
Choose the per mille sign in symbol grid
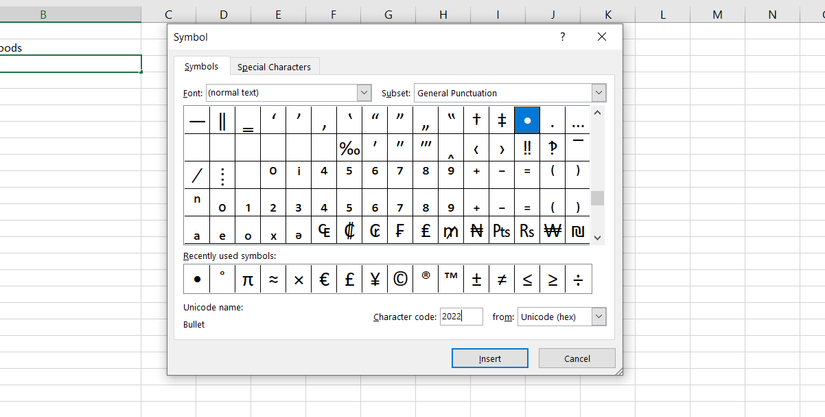click(x=349, y=148)
